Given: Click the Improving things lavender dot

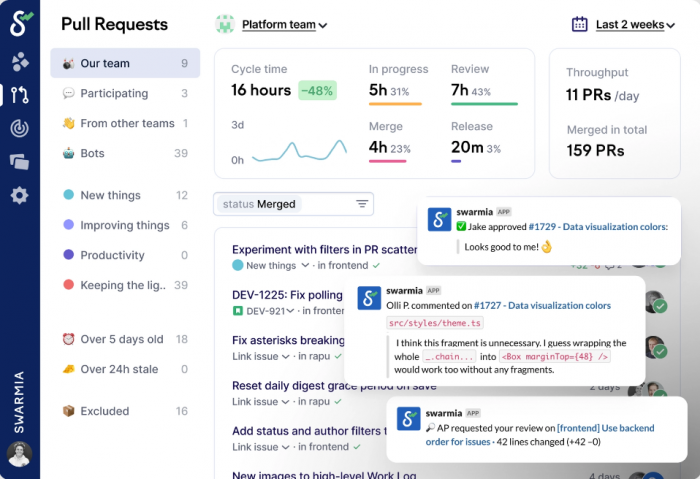Looking at the screenshot, I should 68,225.
